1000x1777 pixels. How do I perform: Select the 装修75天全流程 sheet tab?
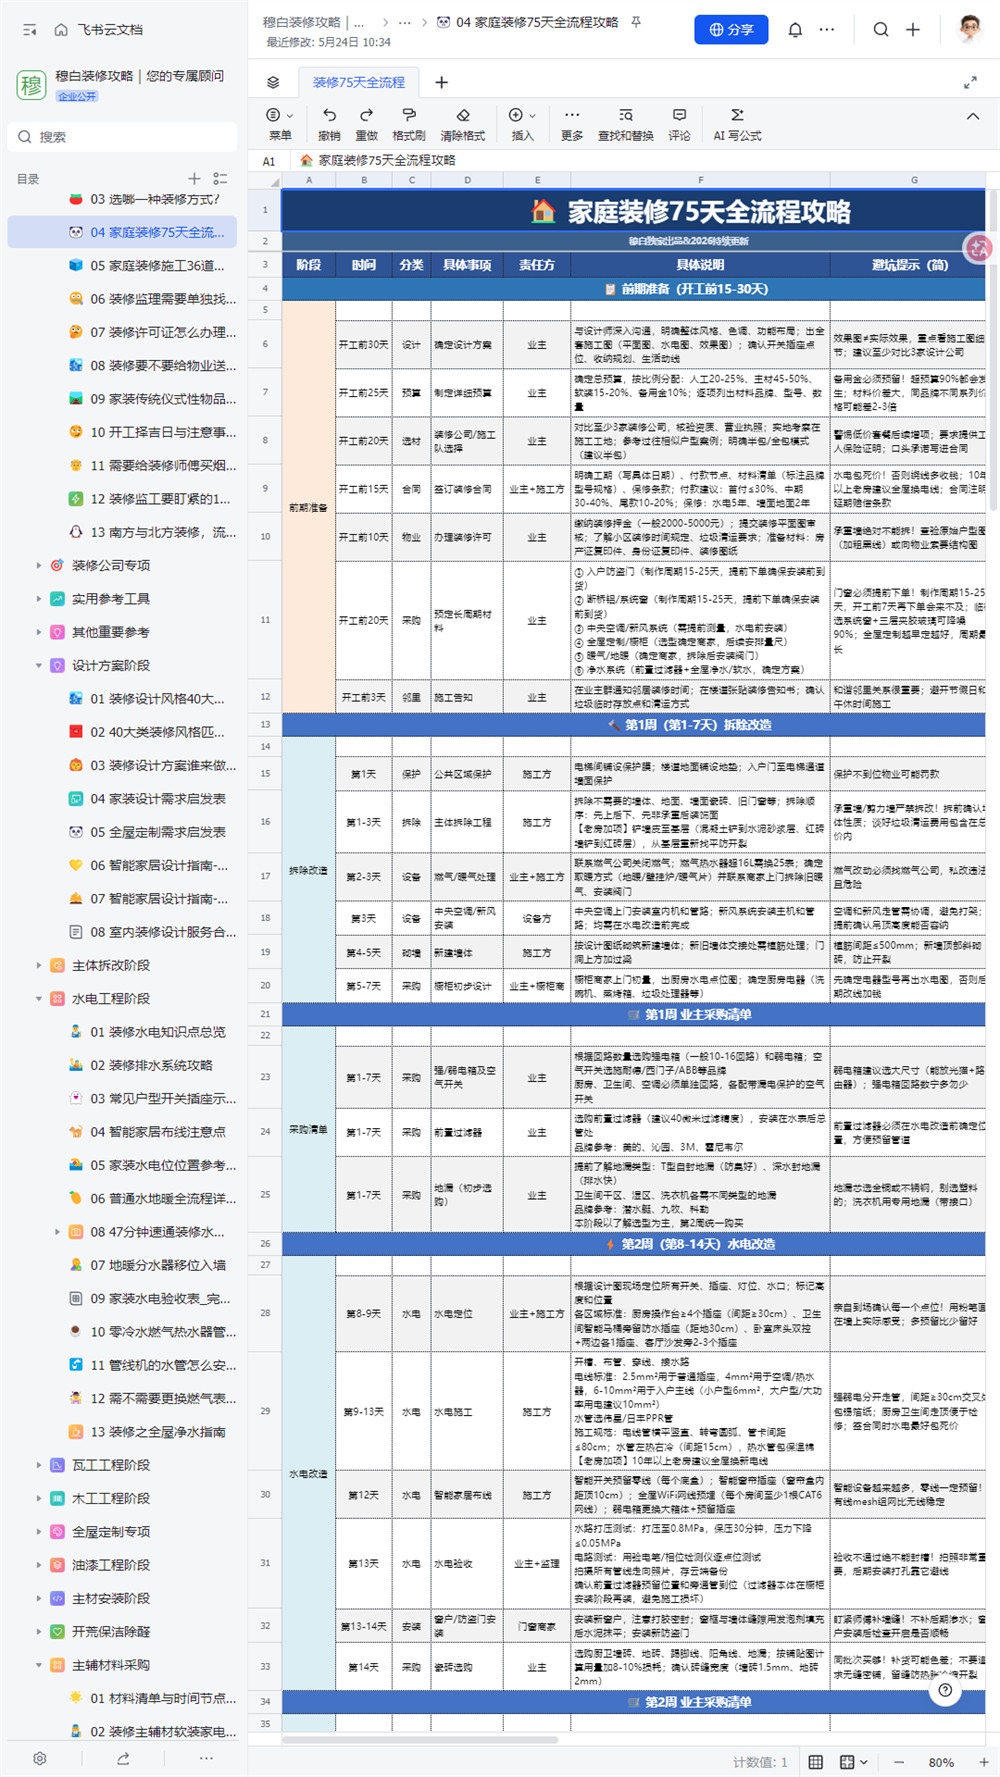358,82
